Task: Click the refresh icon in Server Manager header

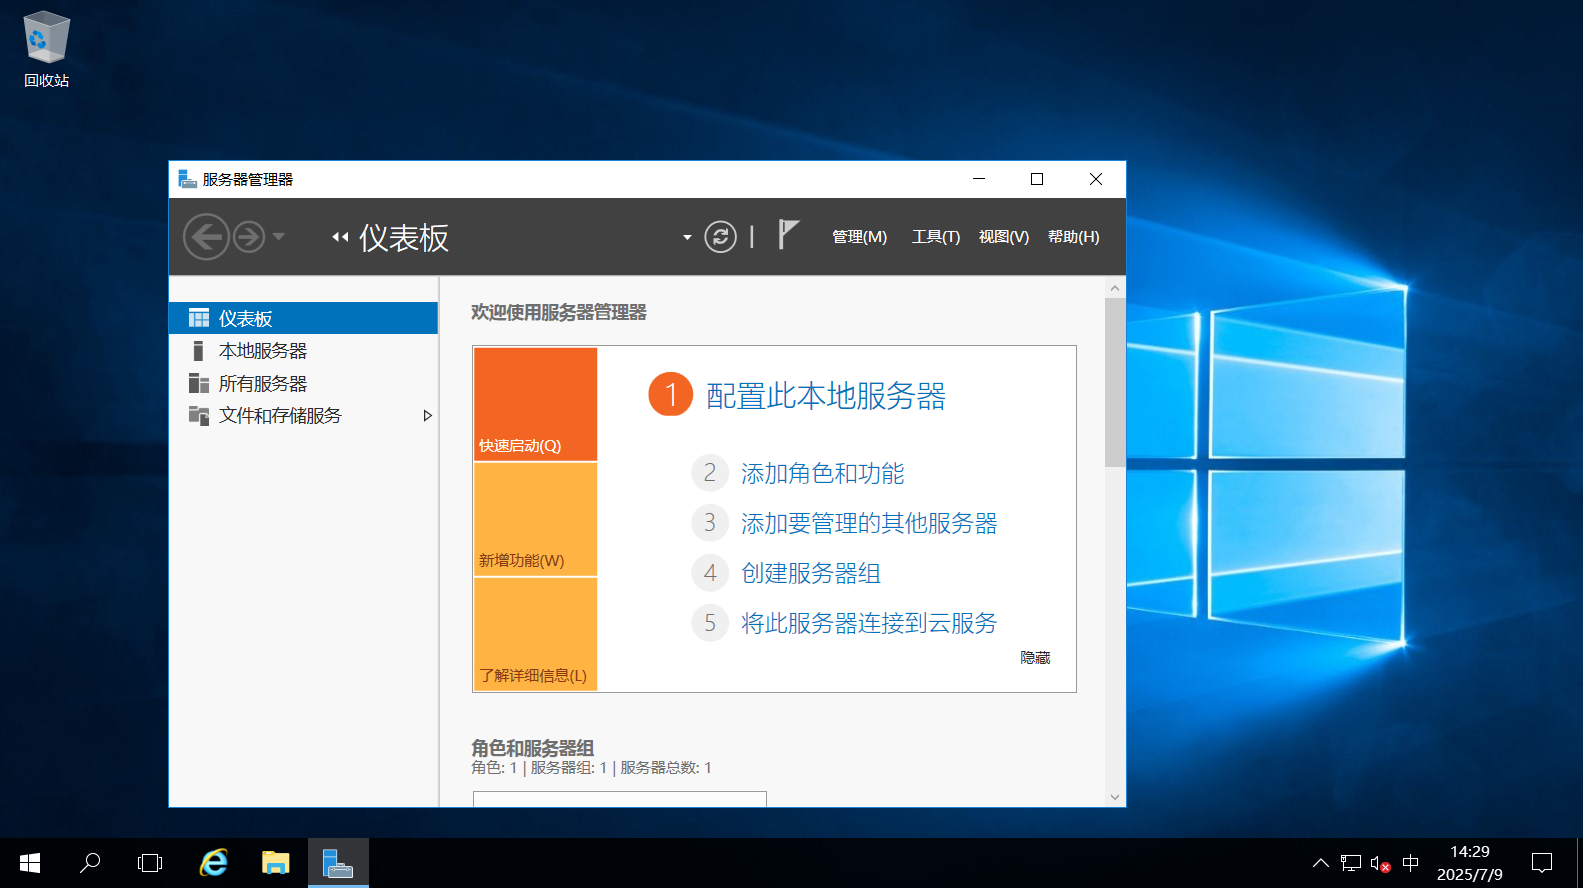Action: [720, 237]
